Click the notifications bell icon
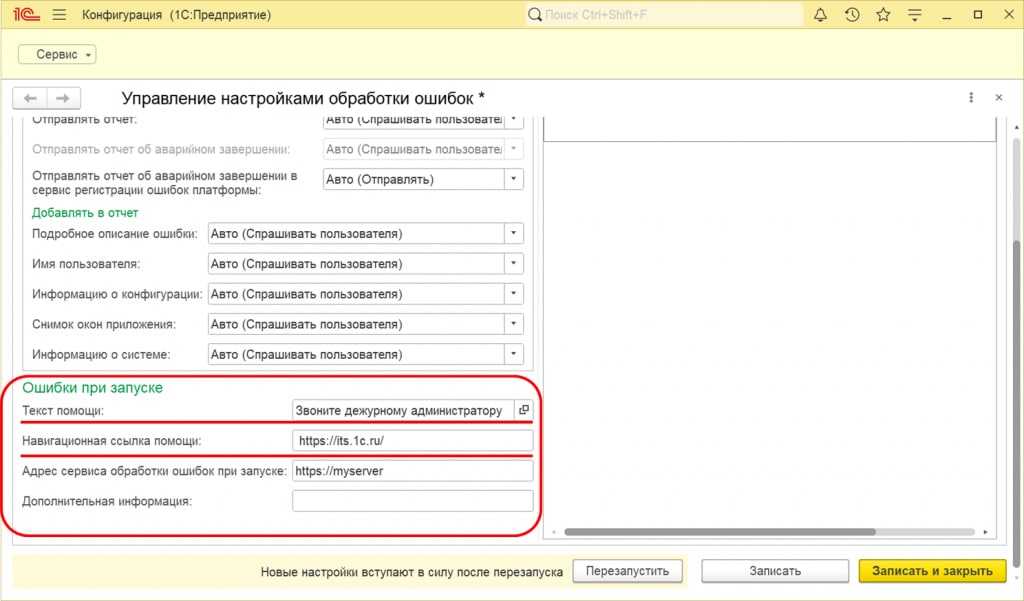Image resolution: width=1024 pixels, height=601 pixels. (821, 15)
